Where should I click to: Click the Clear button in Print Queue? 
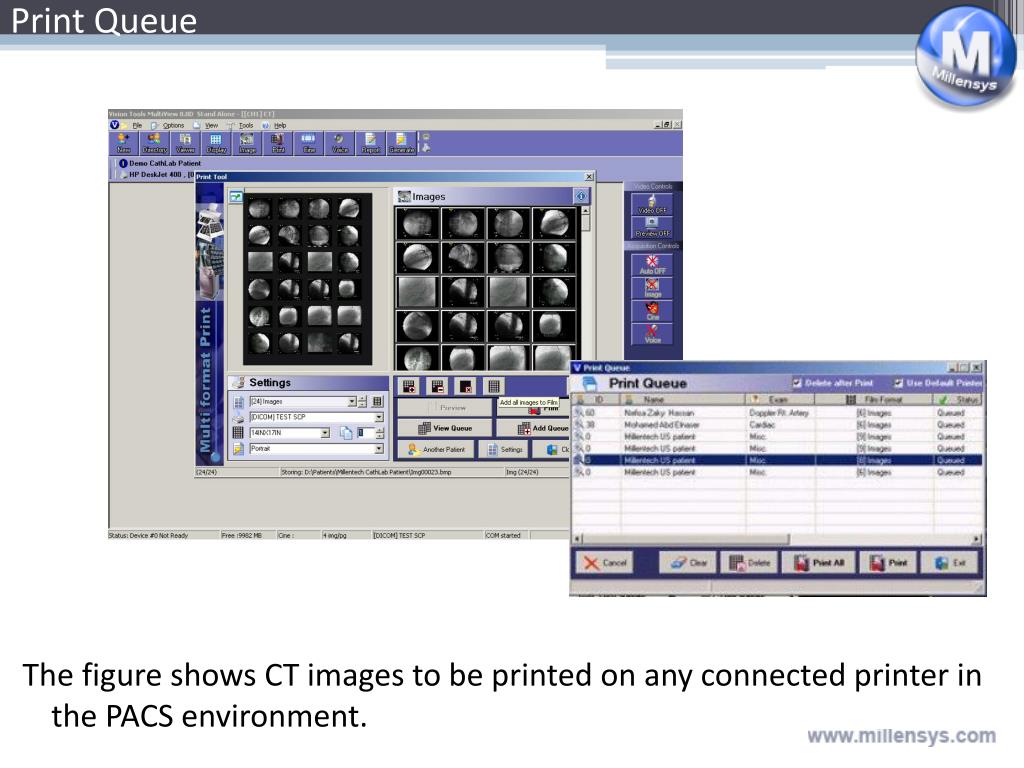[x=688, y=562]
